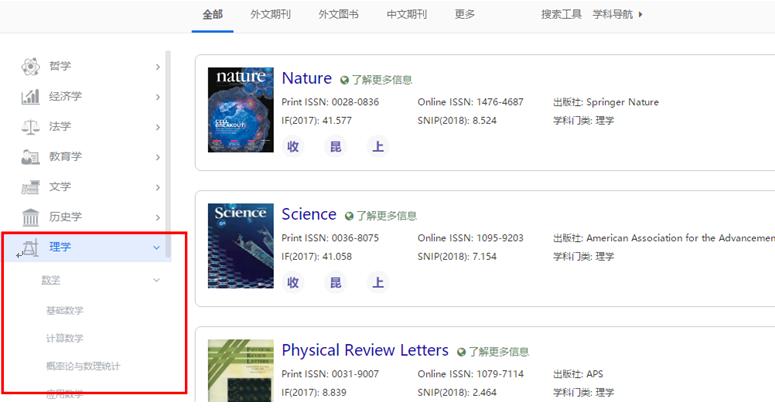Click Nature's Print ISSN 0028-0836 text
Viewport: 775px width, 408px height.
tap(330, 102)
